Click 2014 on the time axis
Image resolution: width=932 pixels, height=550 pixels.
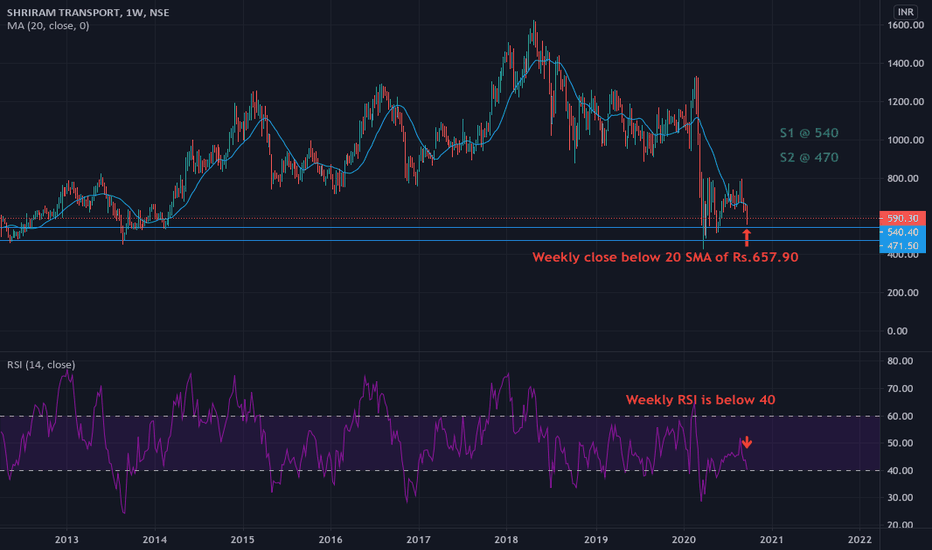point(155,540)
